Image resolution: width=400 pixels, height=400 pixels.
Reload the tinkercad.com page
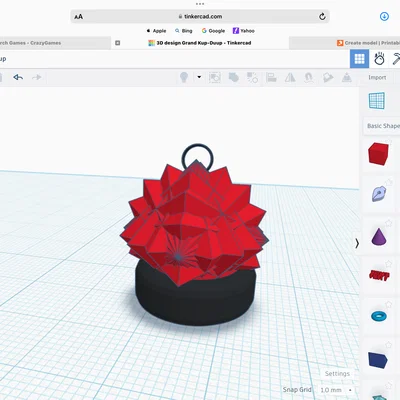click(x=322, y=16)
